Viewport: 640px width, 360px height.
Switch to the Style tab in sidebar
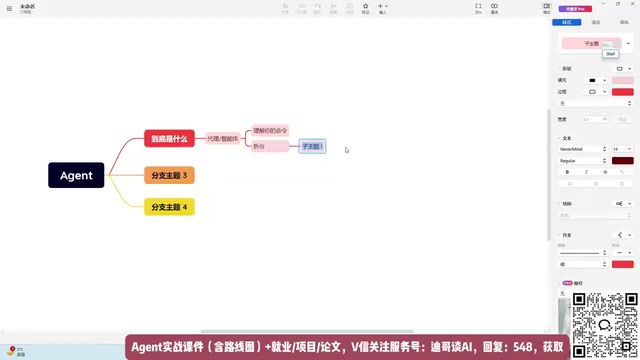click(x=567, y=22)
